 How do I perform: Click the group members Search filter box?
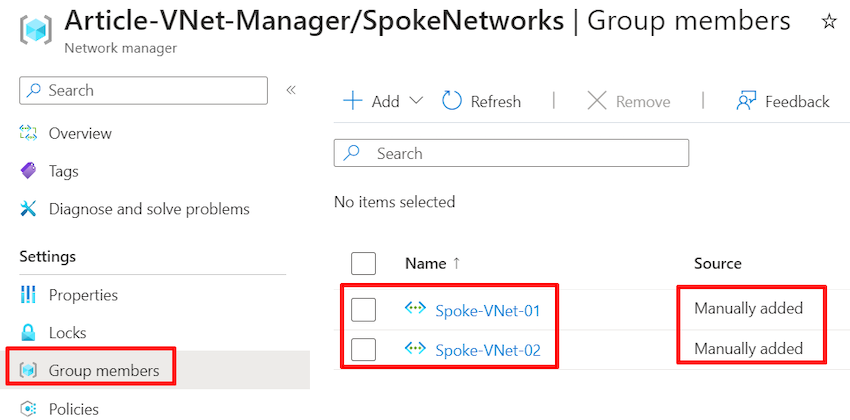[512, 153]
